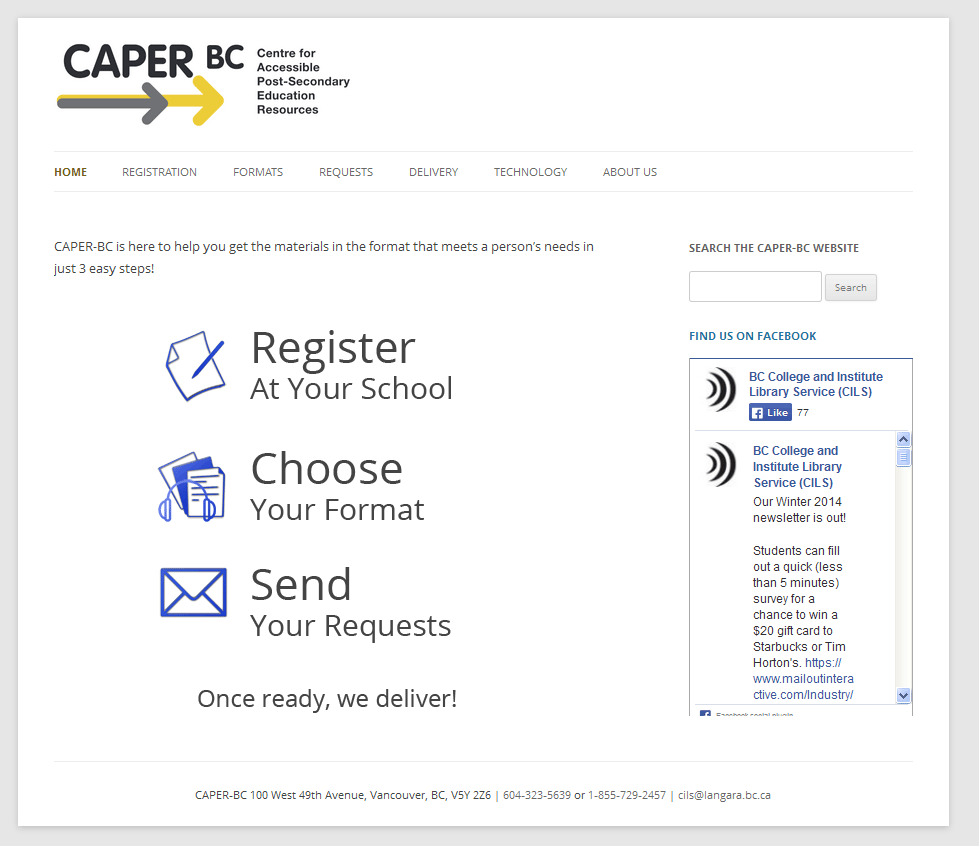This screenshot has width=979, height=846.
Task: Click the CILS sound-wave logo beside Like button
Action: tap(721, 390)
